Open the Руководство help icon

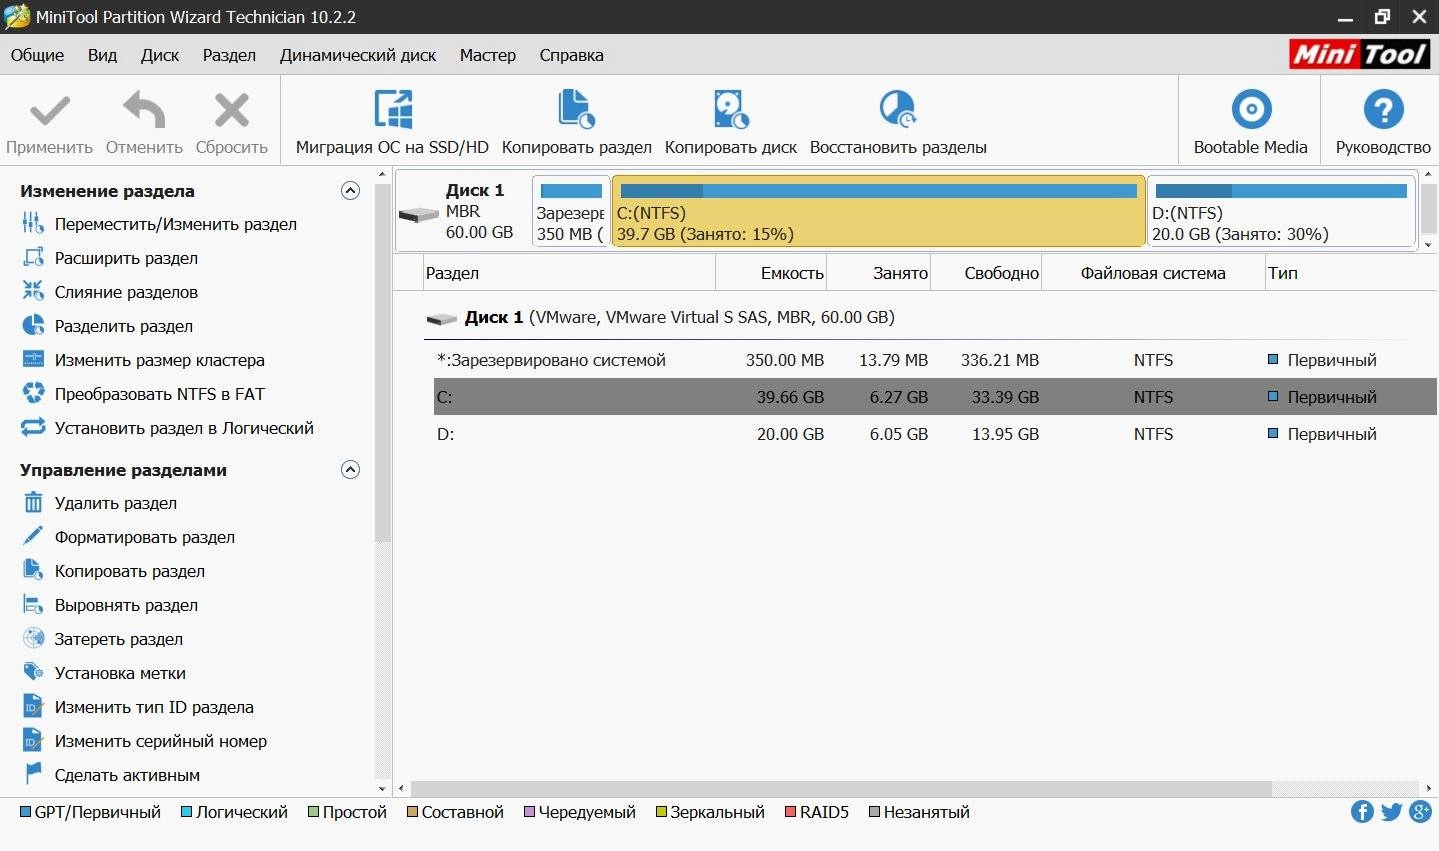(x=1383, y=110)
